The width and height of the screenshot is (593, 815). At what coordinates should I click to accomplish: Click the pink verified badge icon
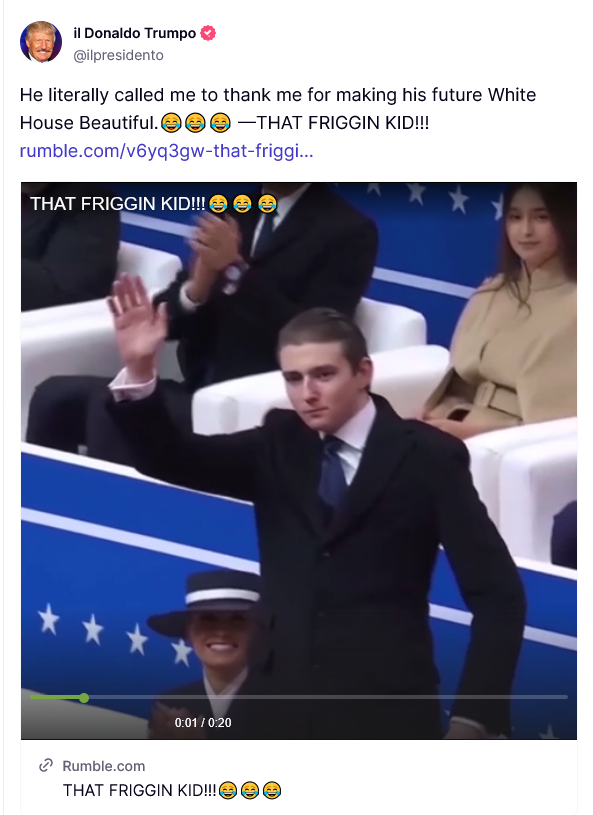(x=208, y=33)
